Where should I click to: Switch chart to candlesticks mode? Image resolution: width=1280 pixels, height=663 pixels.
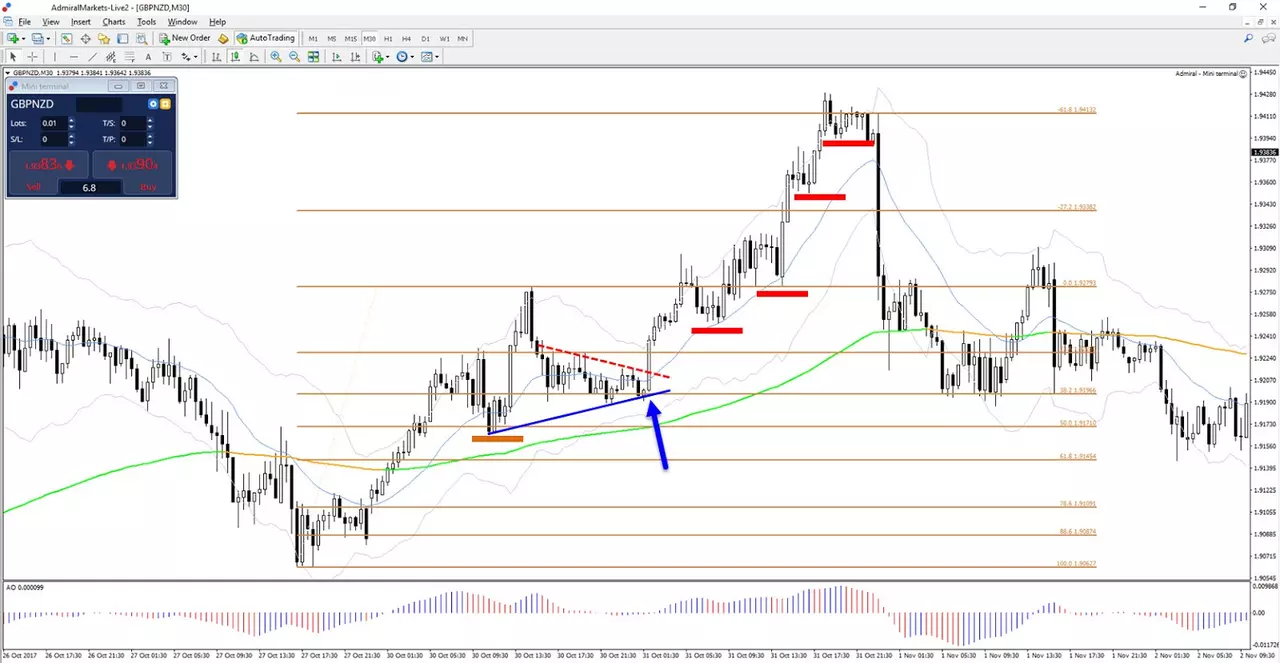click(x=235, y=57)
